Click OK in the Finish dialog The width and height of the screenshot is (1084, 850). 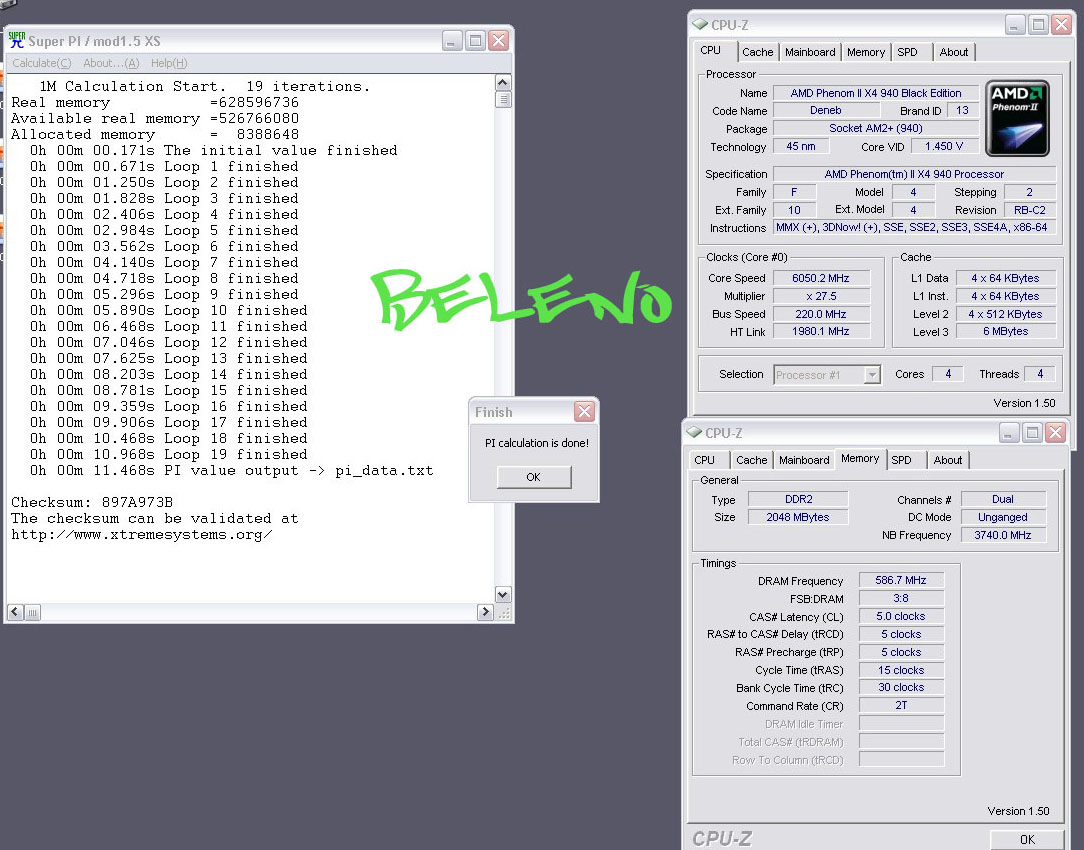[x=534, y=477]
